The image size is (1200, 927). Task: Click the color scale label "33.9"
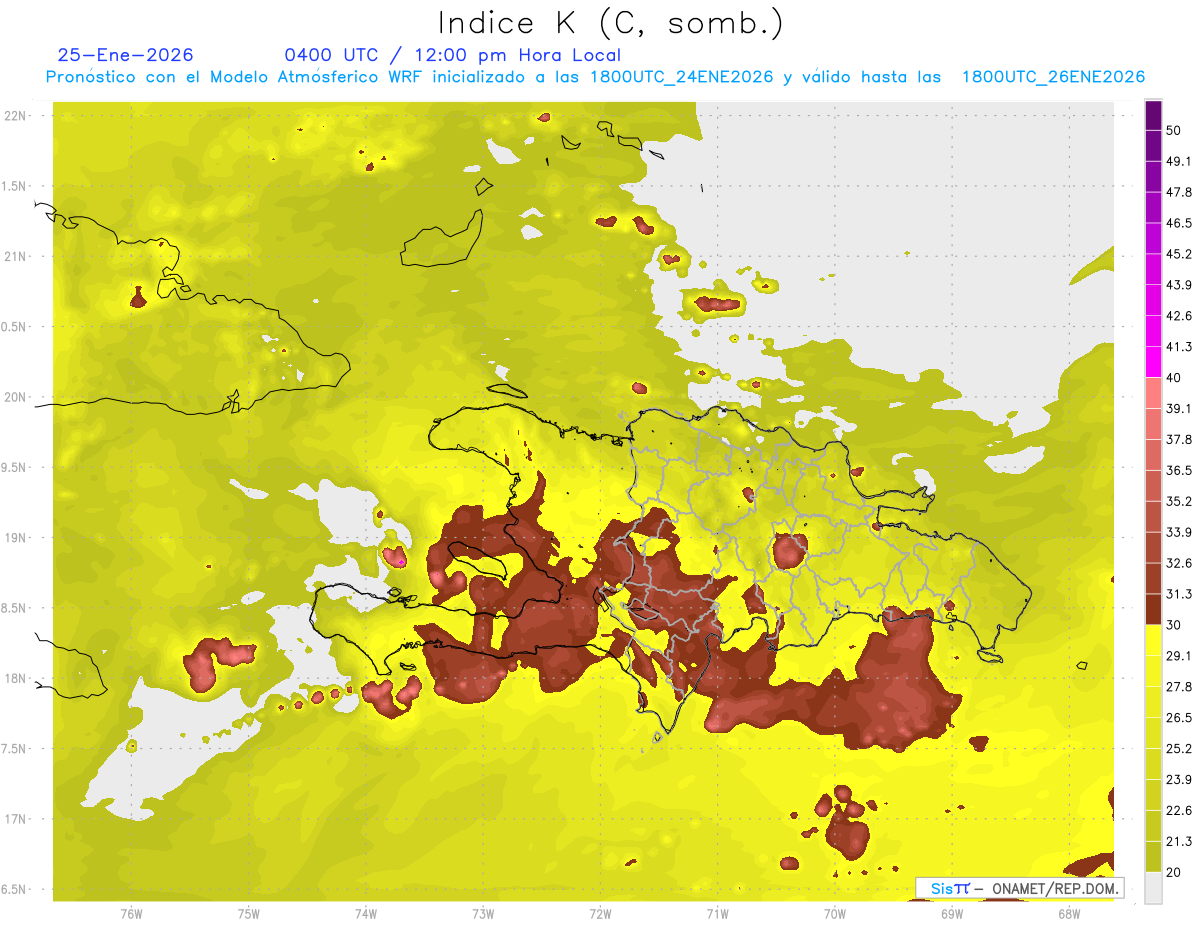point(1179,532)
